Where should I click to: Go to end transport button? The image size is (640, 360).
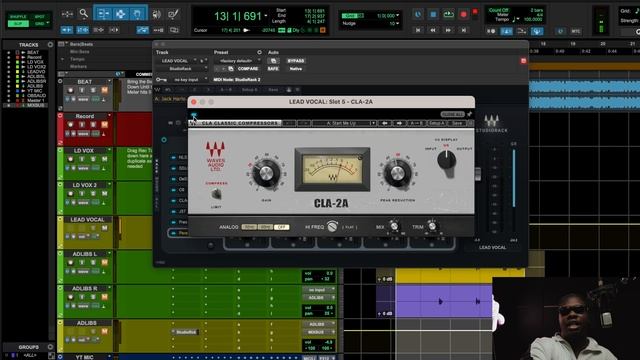pyautogui.click(x=463, y=30)
